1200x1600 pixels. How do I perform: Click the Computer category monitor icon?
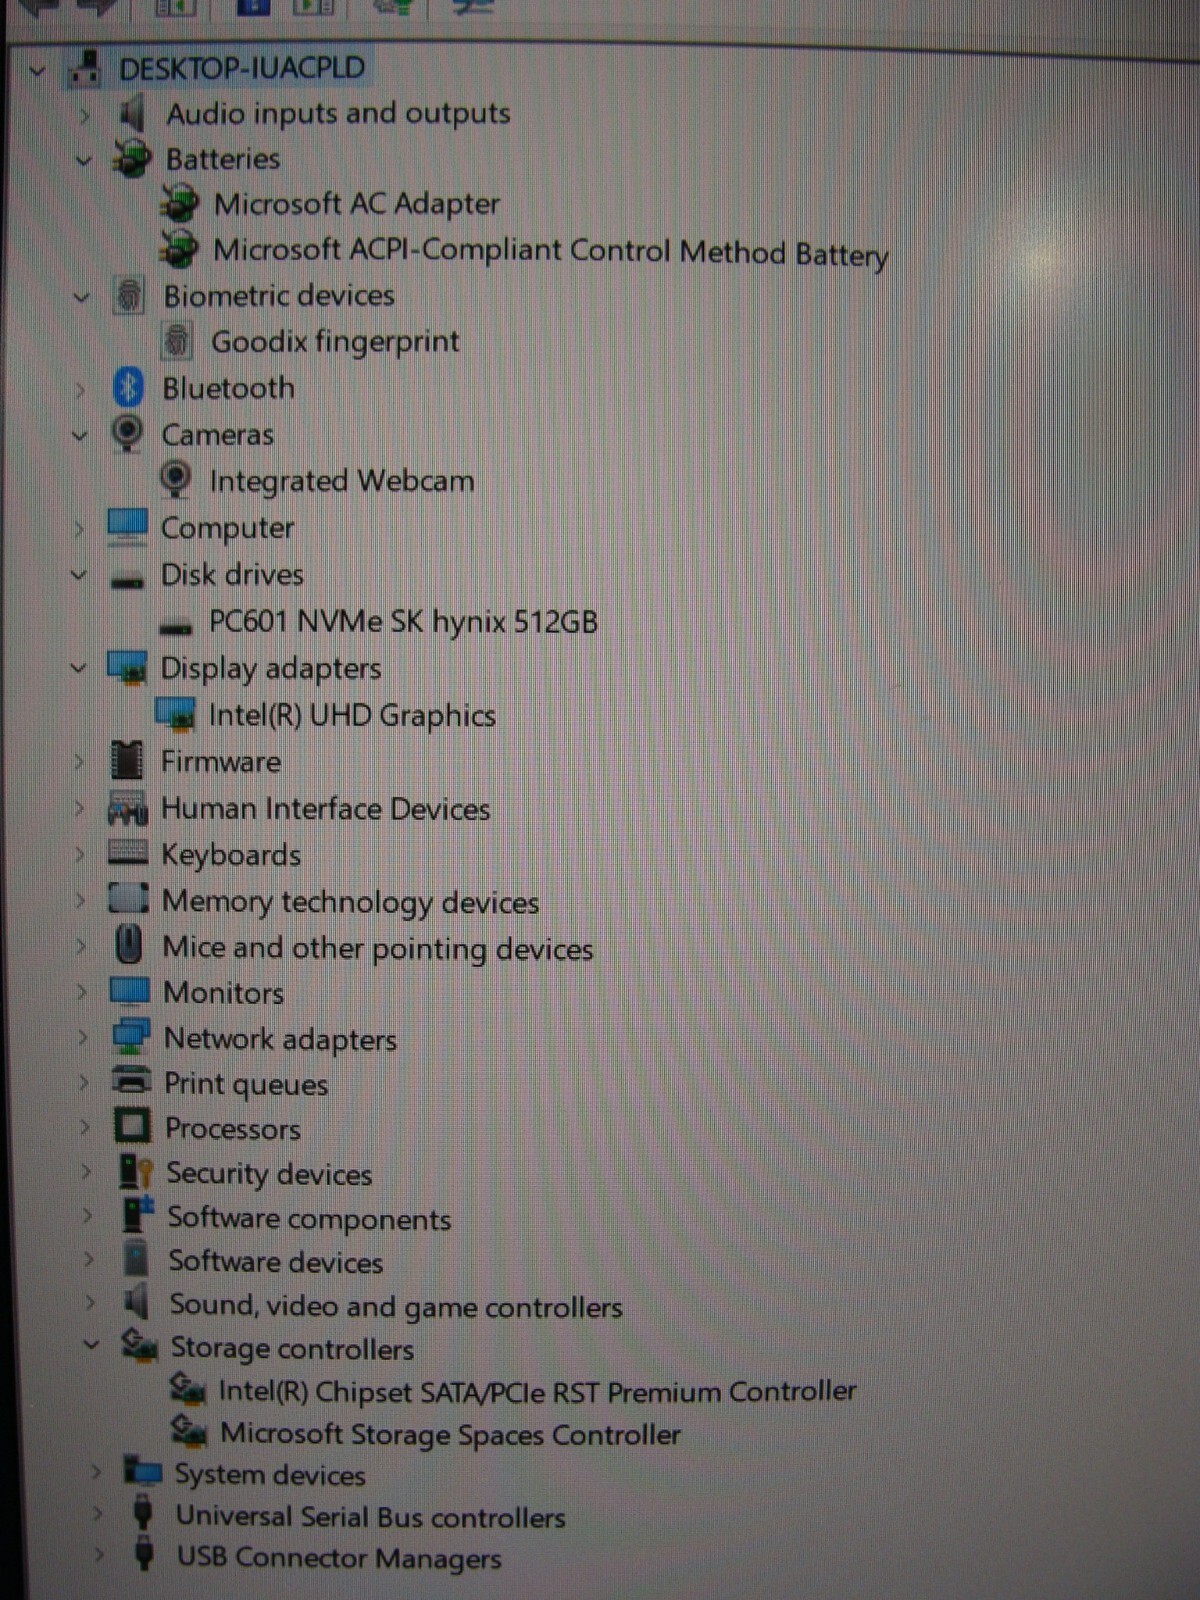(127, 527)
